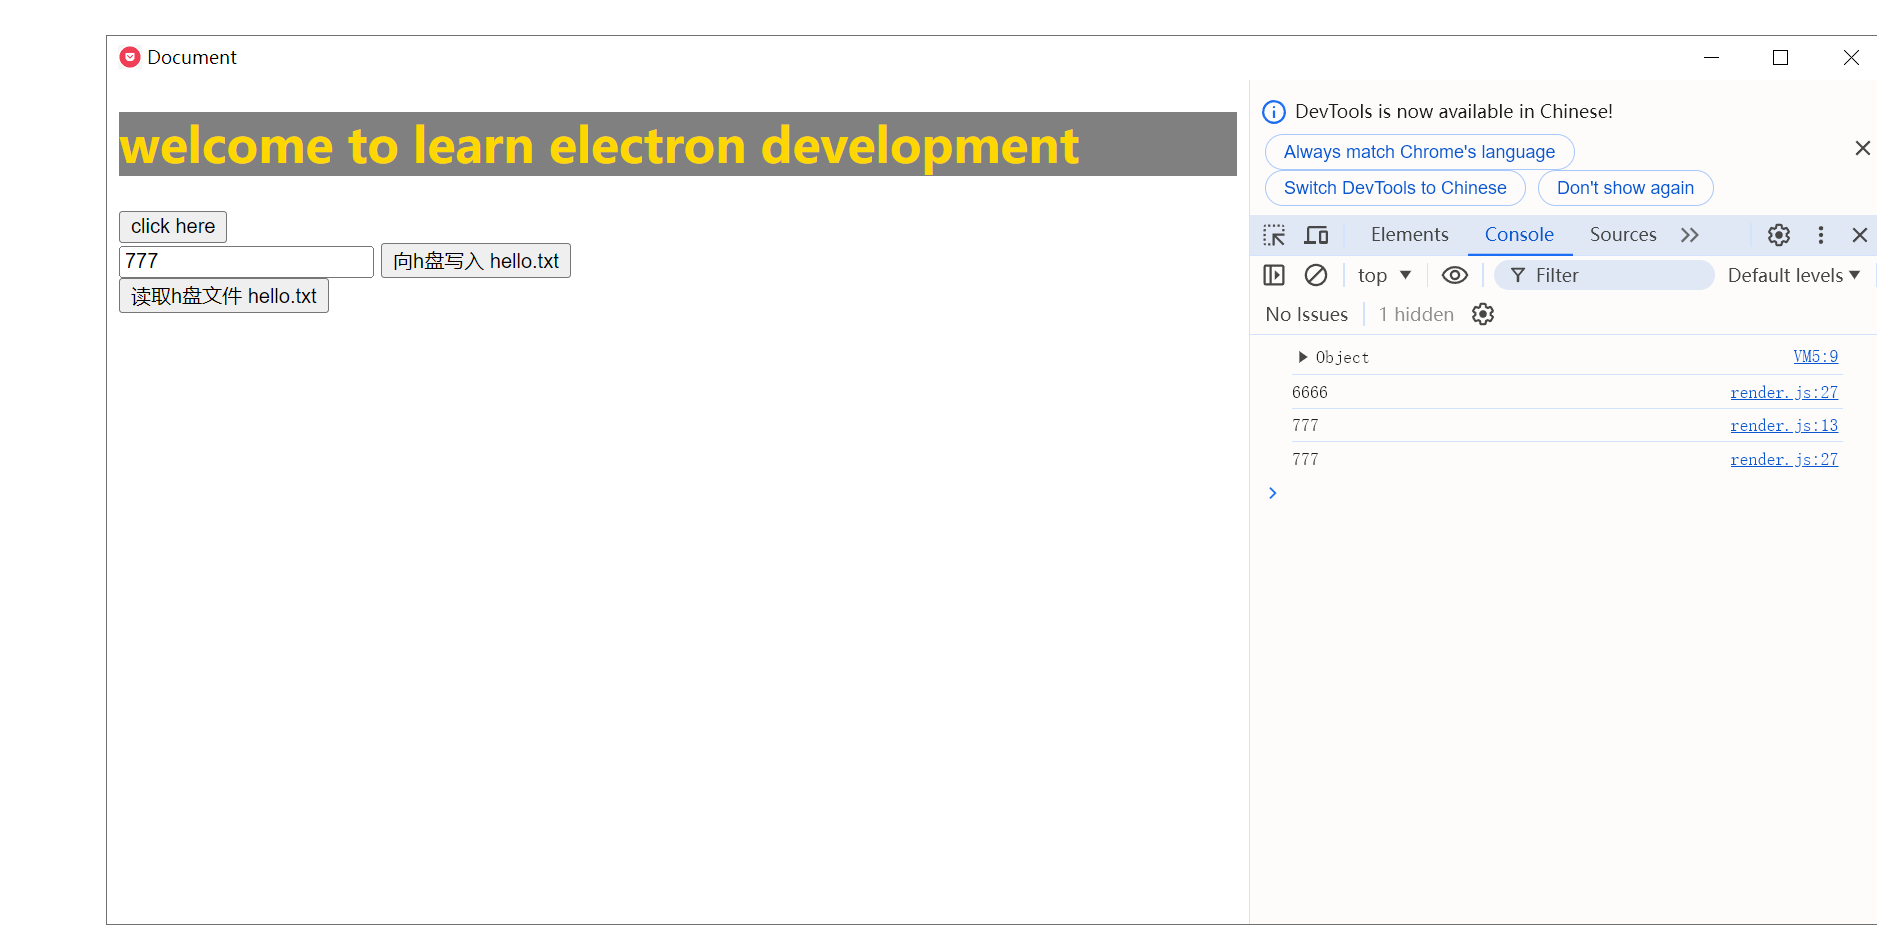The width and height of the screenshot is (1877, 946).
Task: Click the No Issues label
Action: (1307, 314)
